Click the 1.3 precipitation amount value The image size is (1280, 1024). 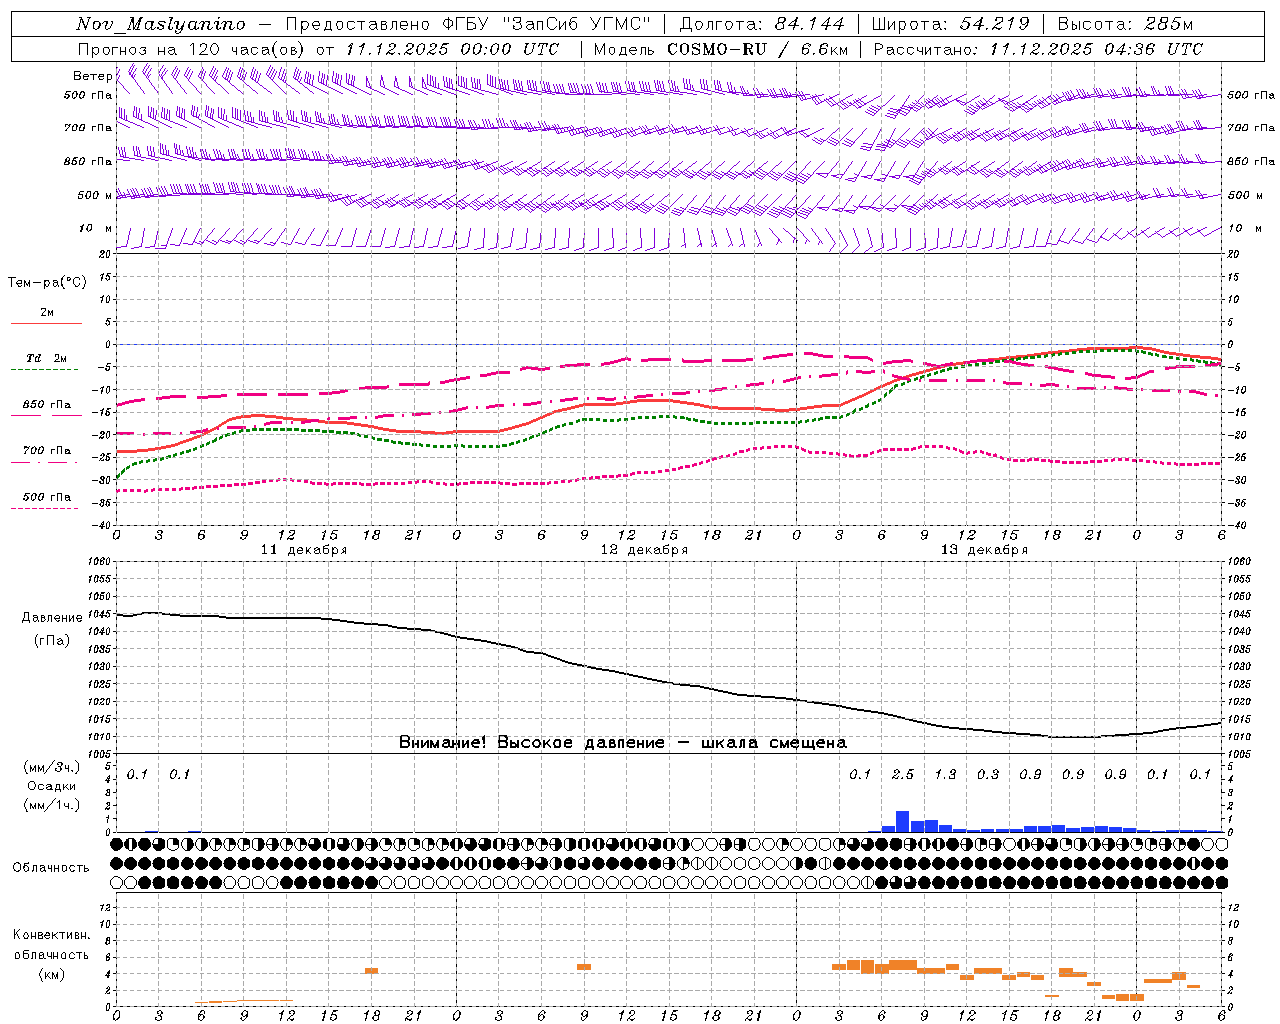tap(945, 774)
